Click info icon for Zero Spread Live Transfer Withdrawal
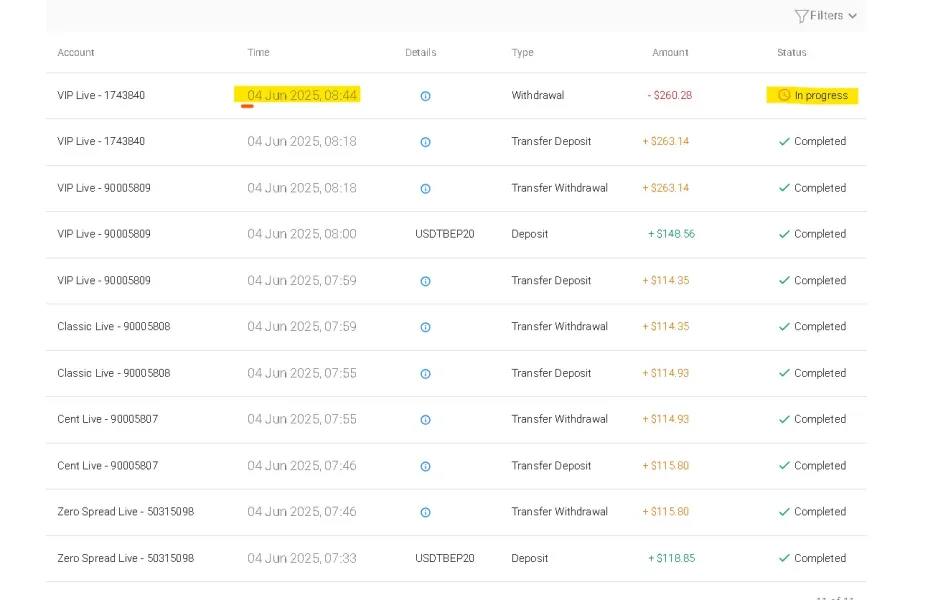 click(425, 512)
